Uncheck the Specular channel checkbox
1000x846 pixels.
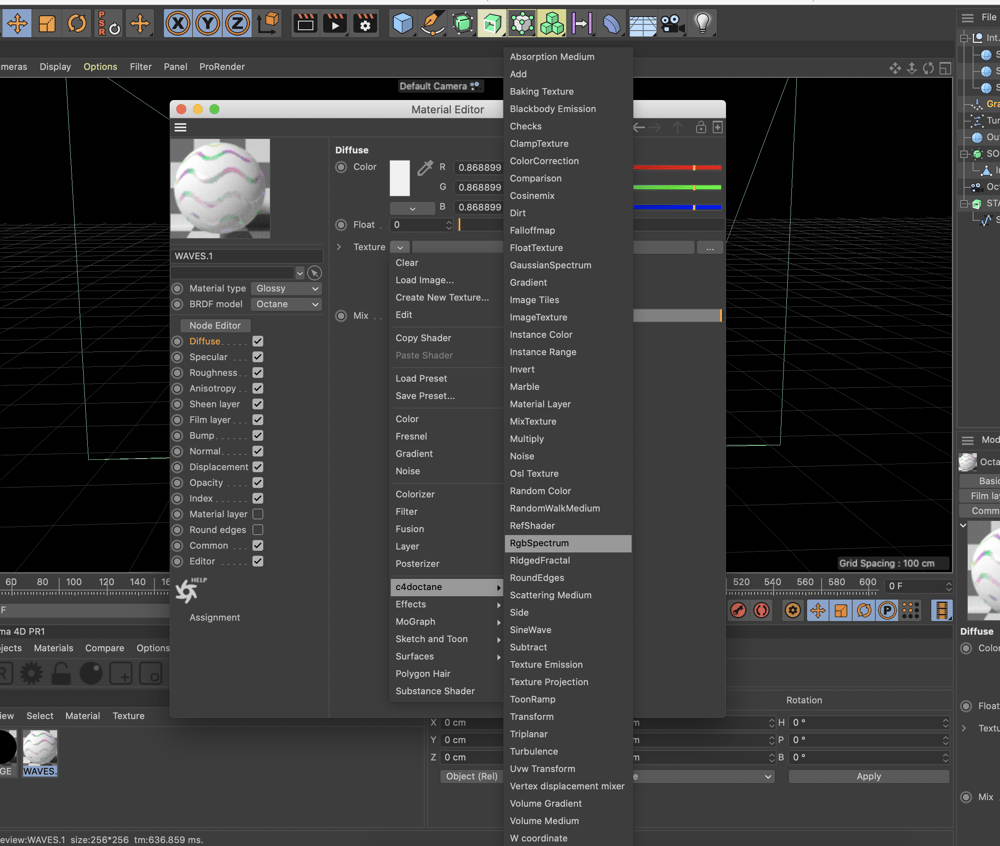(258, 357)
